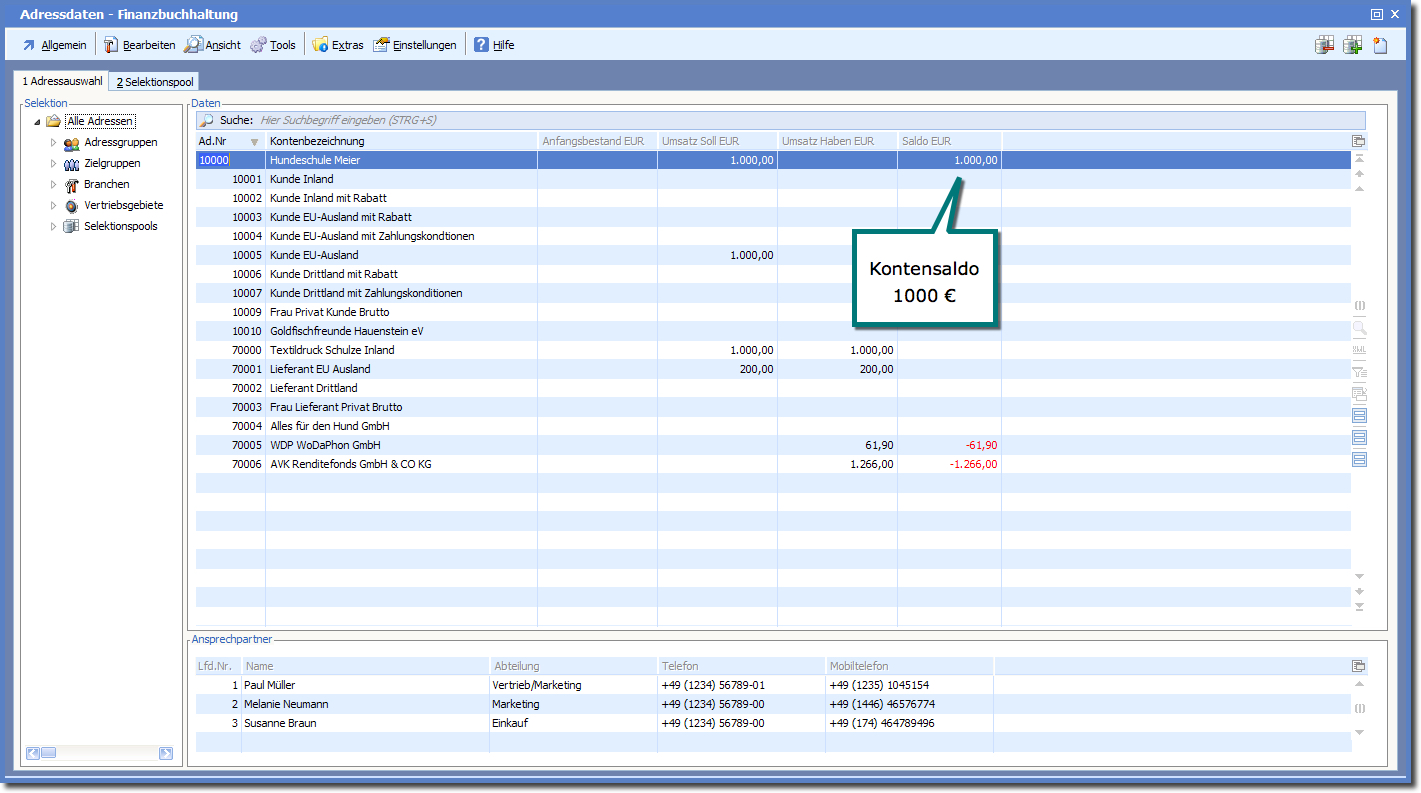Click the magnifier icon in the table's right sidebar
The image size is (1421, 793).
point(1359,328)
